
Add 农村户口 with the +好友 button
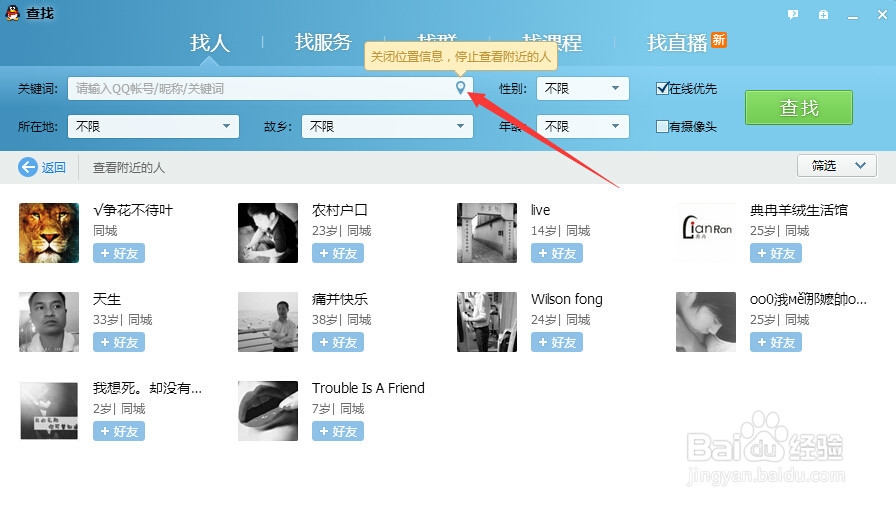click(x=338, y=253)
